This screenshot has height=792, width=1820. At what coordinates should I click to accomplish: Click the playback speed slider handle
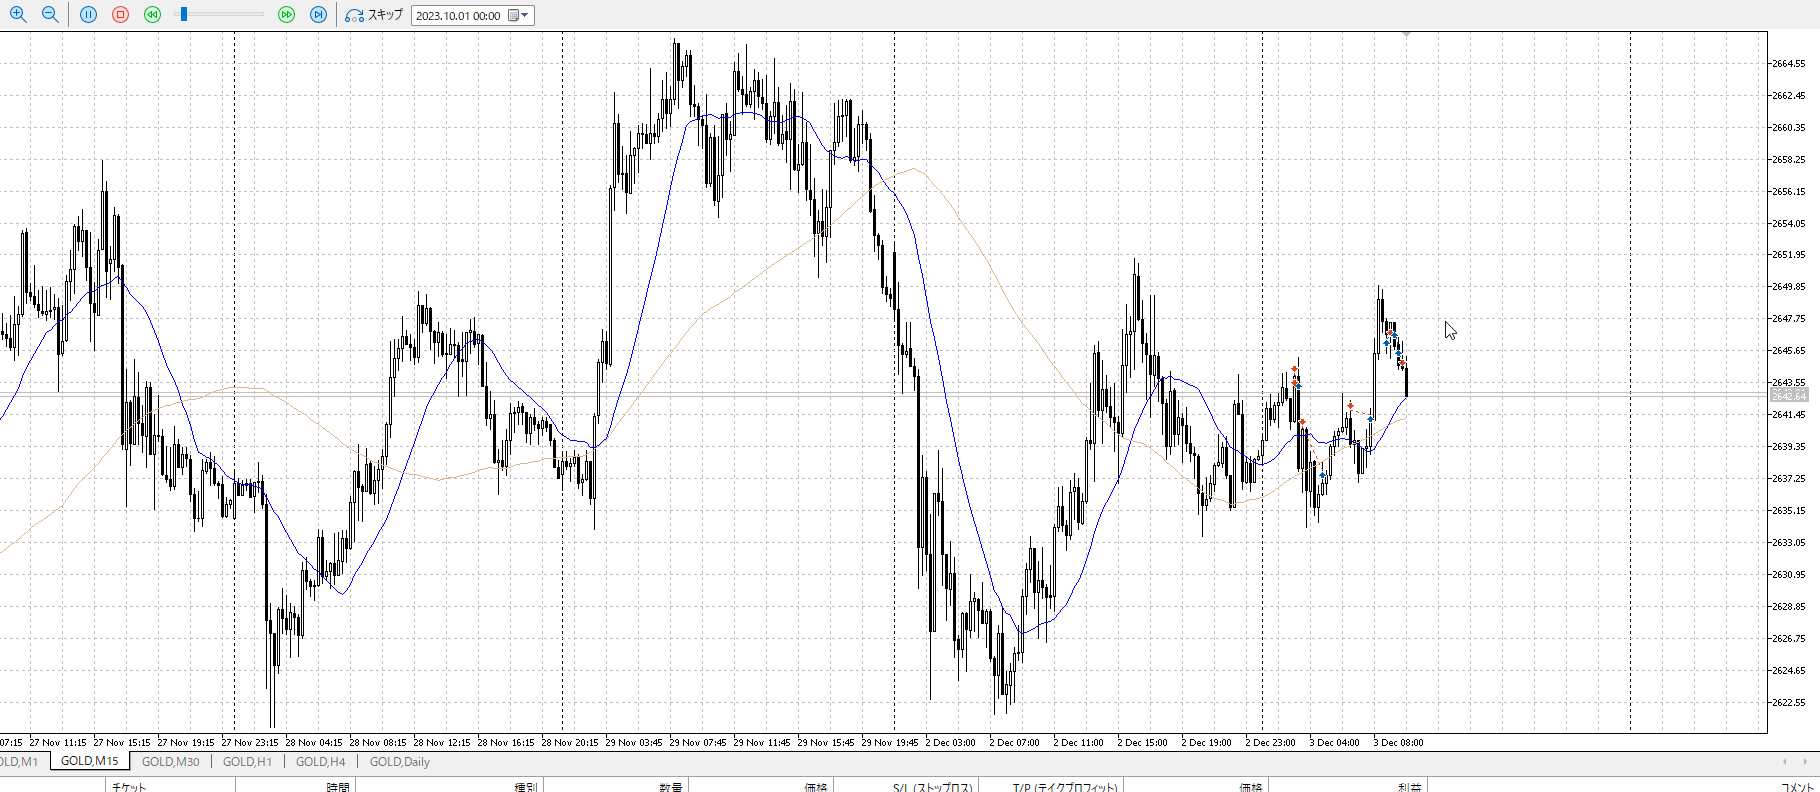coord(184,15)
